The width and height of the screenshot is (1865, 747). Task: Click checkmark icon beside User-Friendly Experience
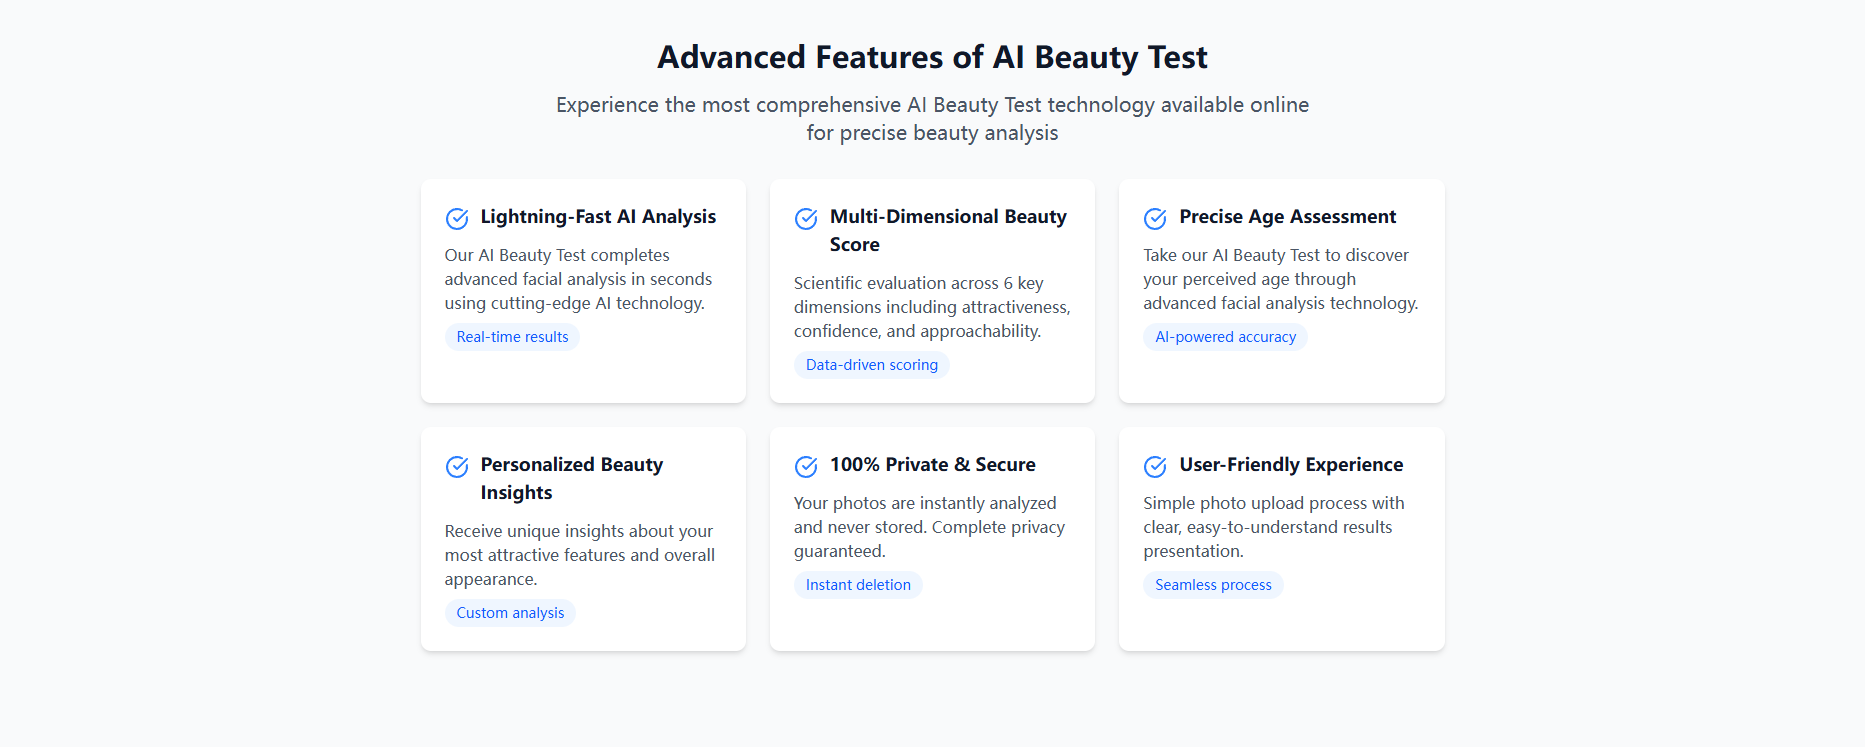1155,466
